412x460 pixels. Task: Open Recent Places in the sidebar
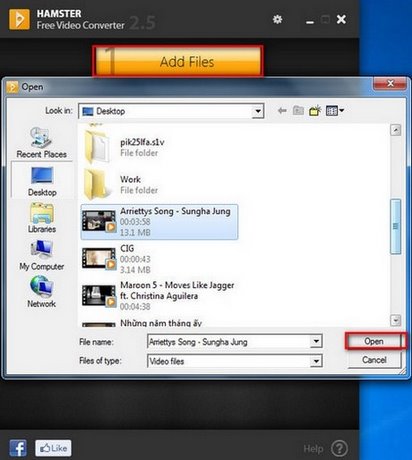pyautogui.click(x=42, y=143)
